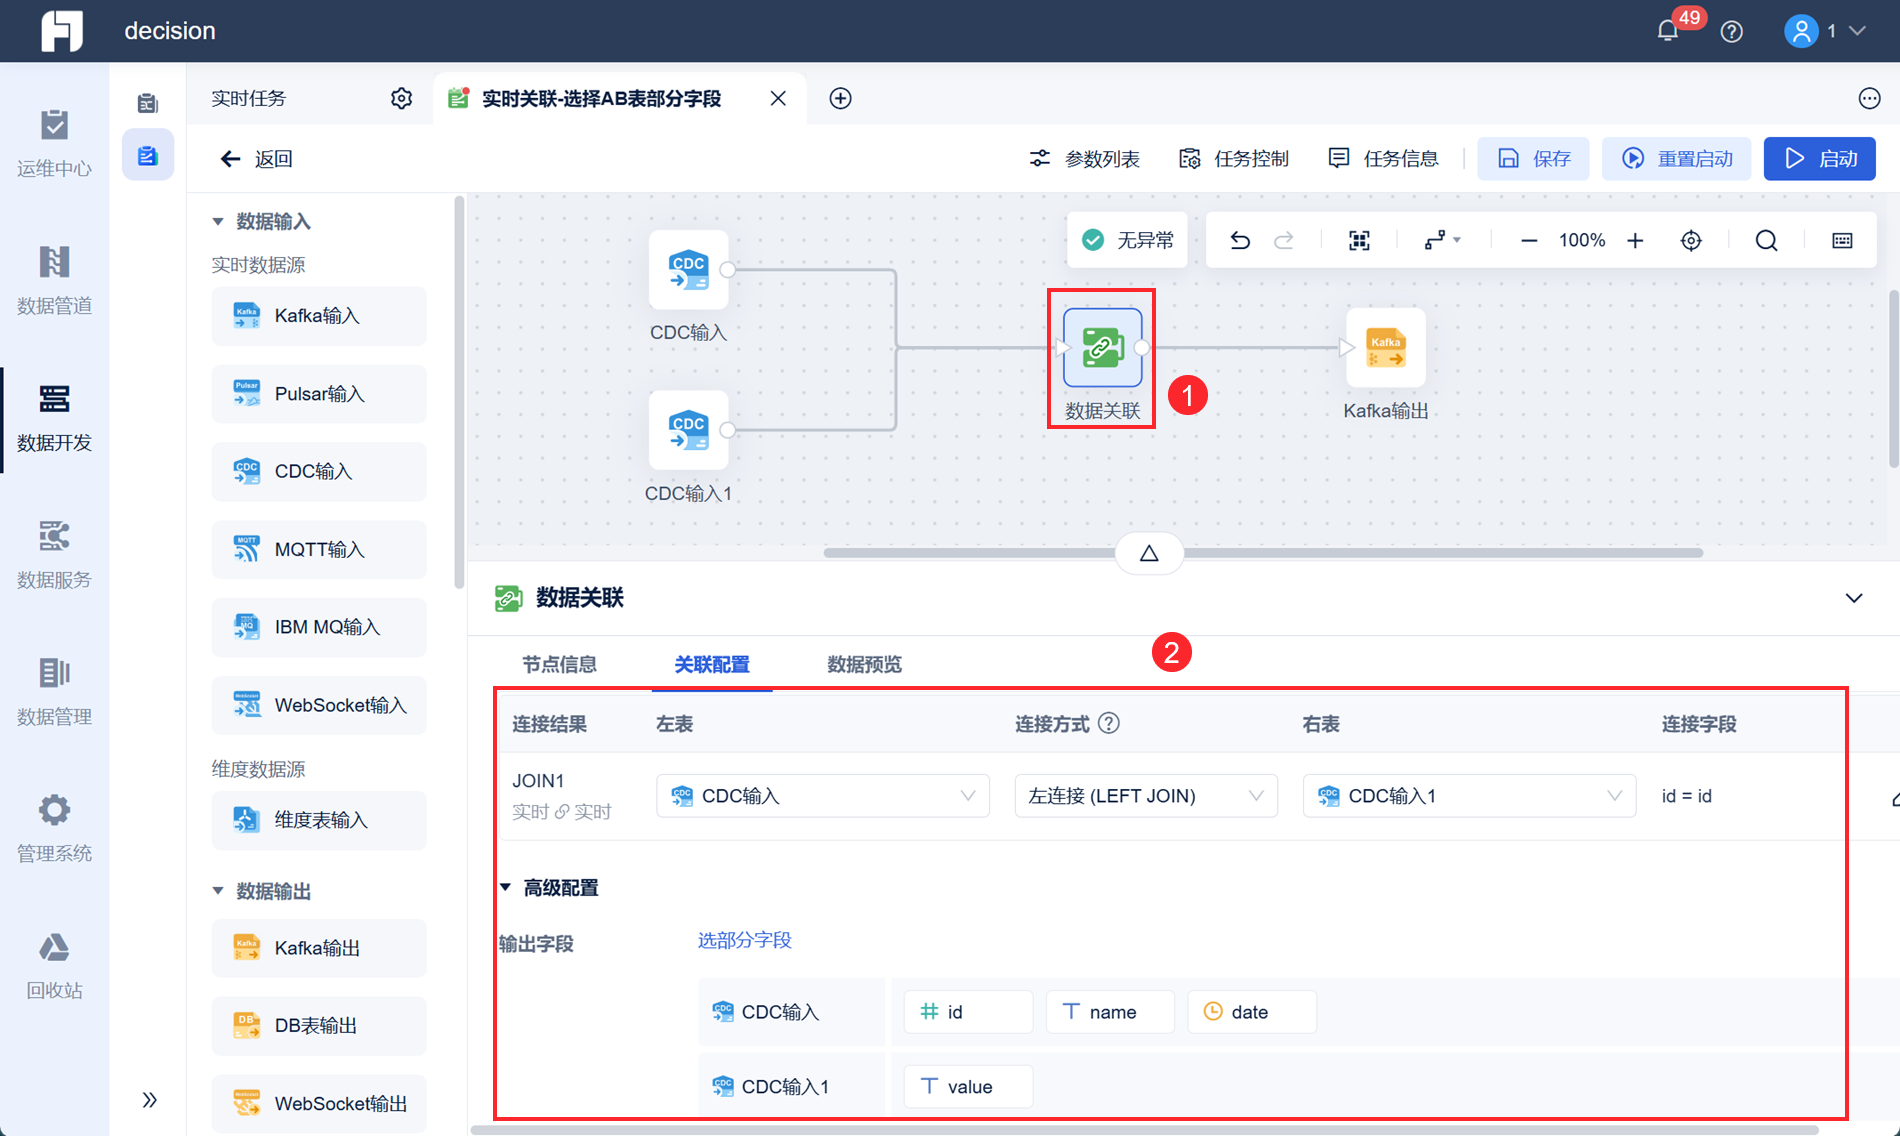Click the 返回 back button

tap(256, 159)
